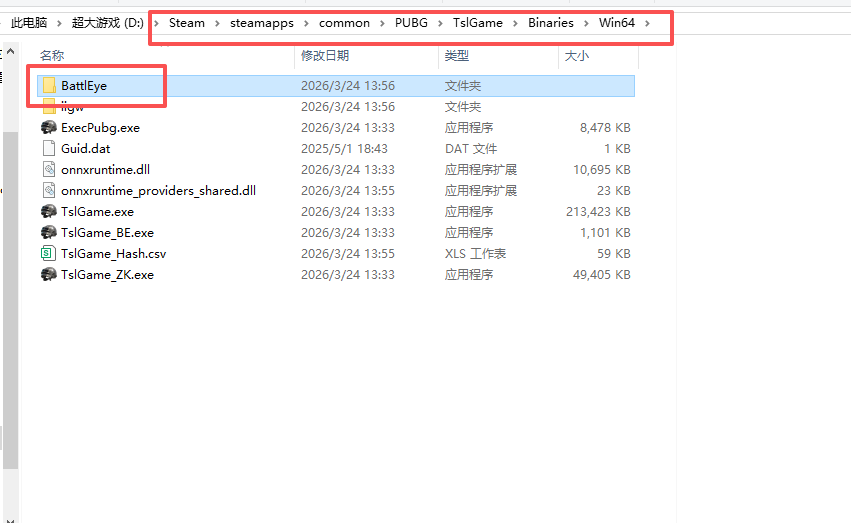Select the ExecPubg.exe application icon
The image size is (851, 523).
(x=49, y=128)
